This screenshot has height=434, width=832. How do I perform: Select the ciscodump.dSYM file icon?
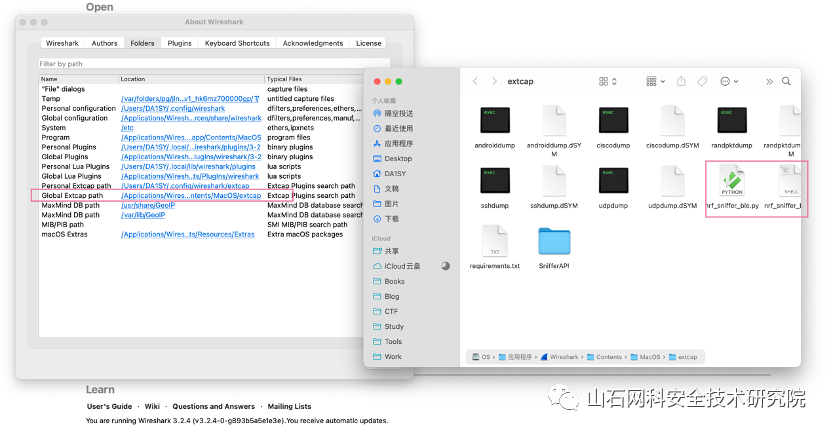672,121
